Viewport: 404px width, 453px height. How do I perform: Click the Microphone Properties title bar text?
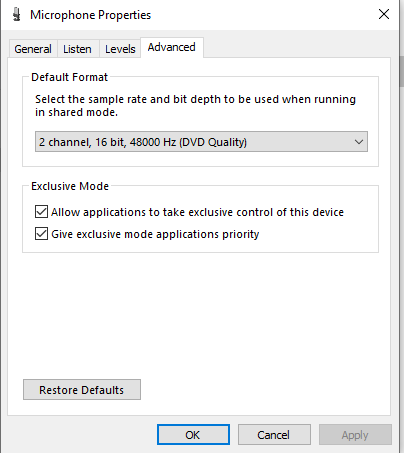click(91, 15)
